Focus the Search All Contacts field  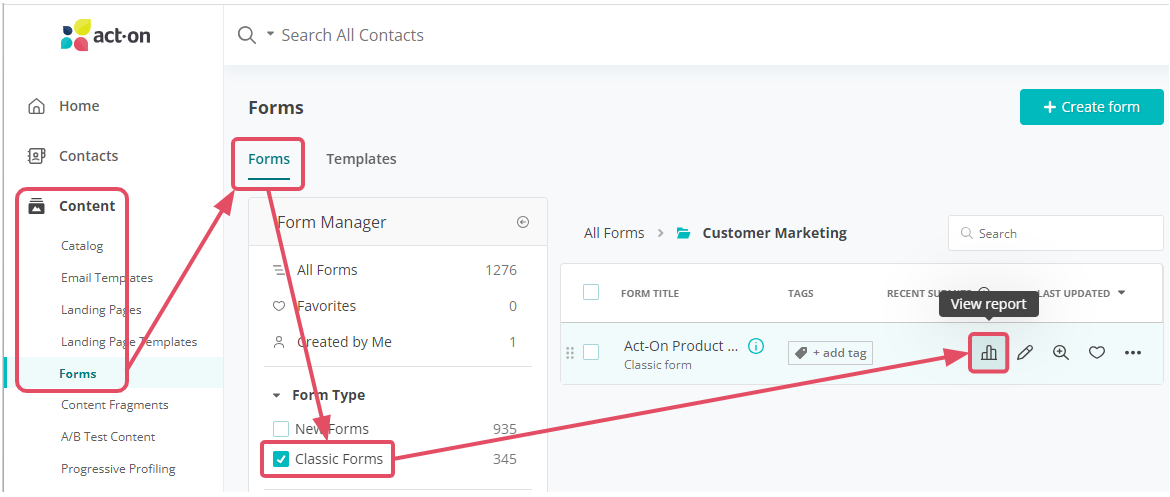[352, 35]
